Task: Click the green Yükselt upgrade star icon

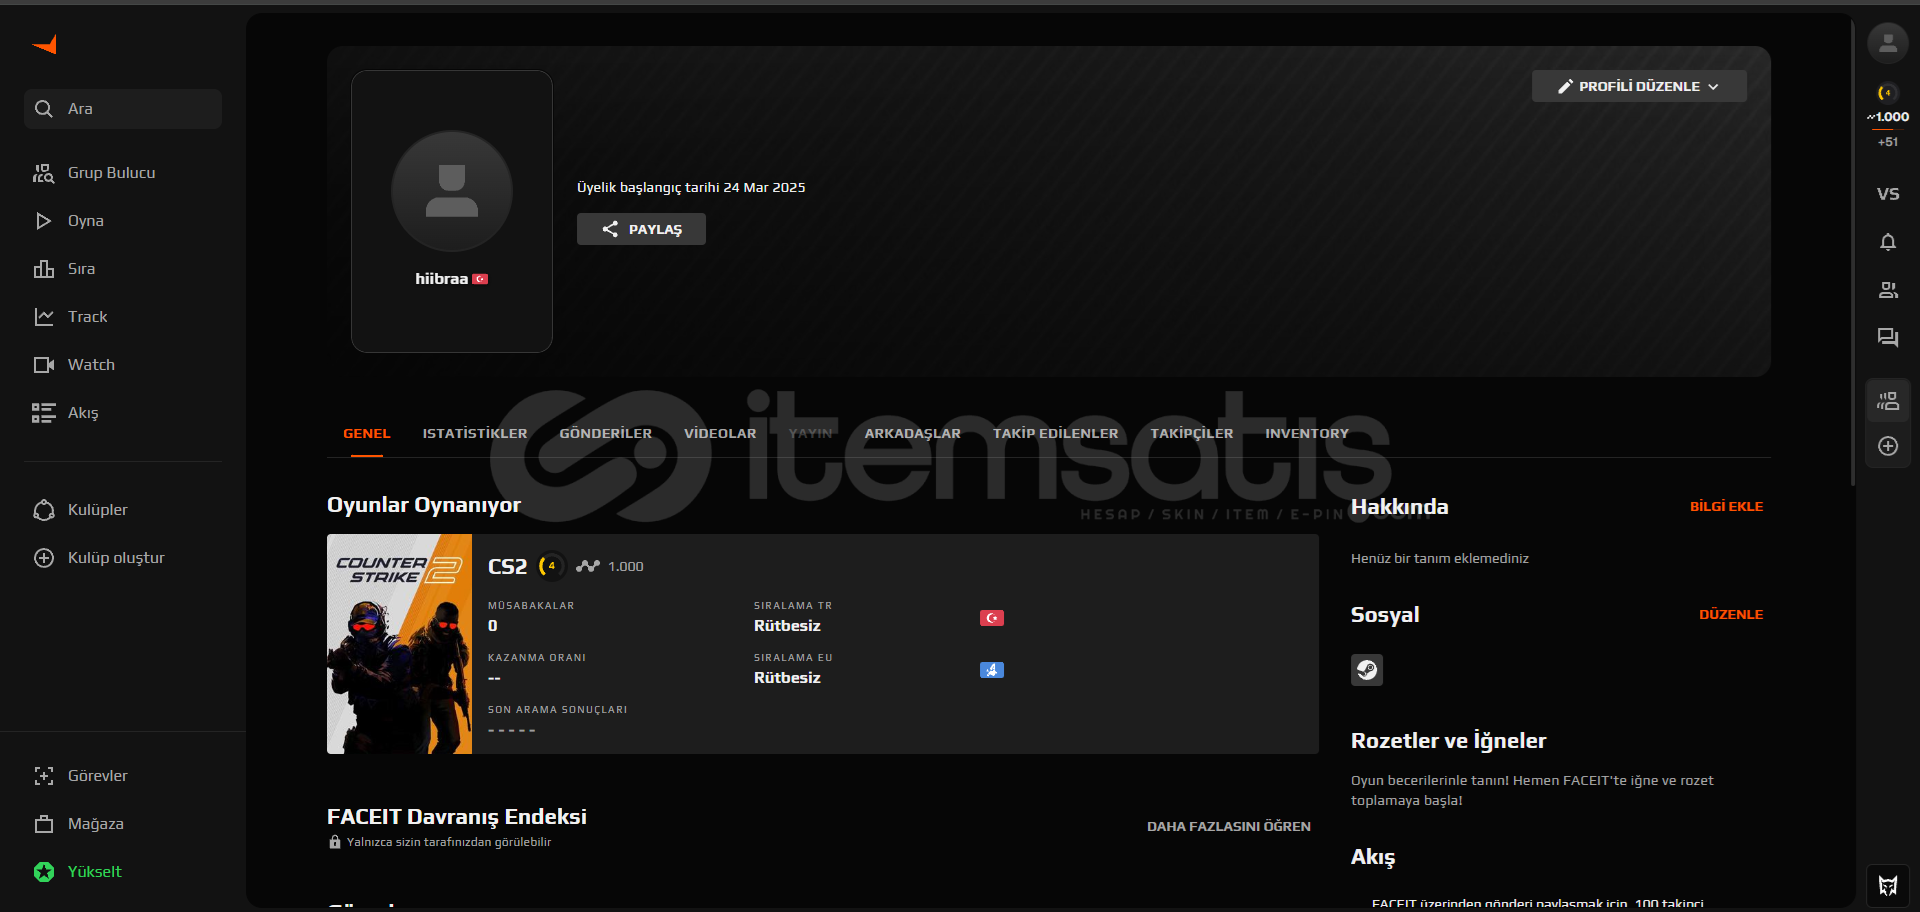Action: click(x=44, y=872)
